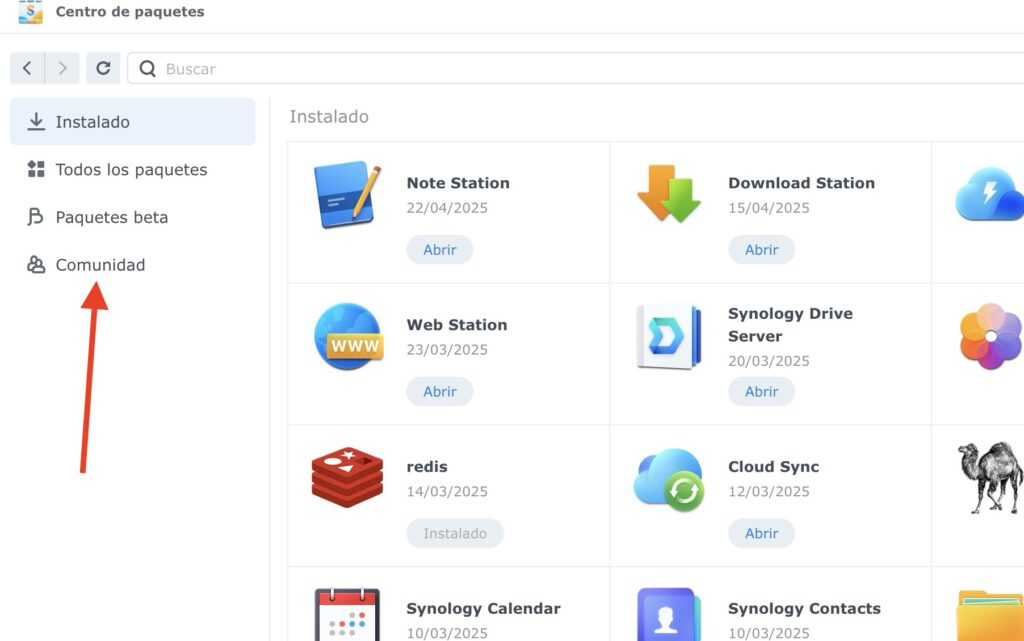Image resolution: width=1024 pixels, height=641 pixels.
Task: Click the date 20/03/2025 under Synology Drive
Action: (769, 361)
